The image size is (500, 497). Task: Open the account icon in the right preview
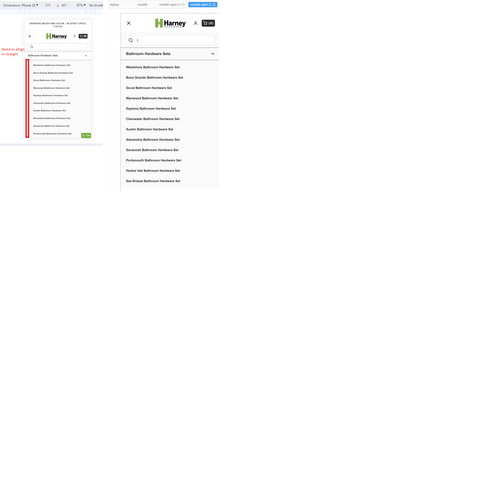click(196, 23)
